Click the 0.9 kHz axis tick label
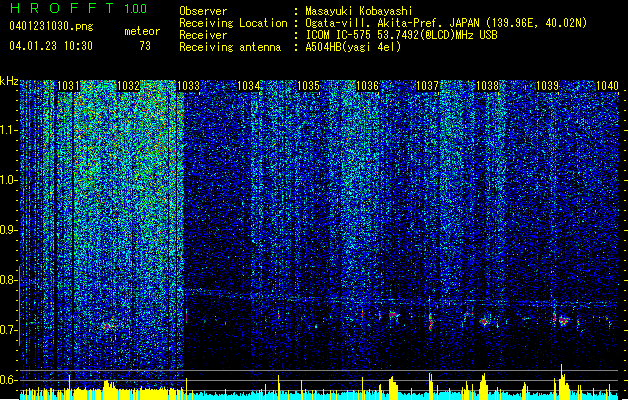The image size is (629, 400). coord(8,230)
